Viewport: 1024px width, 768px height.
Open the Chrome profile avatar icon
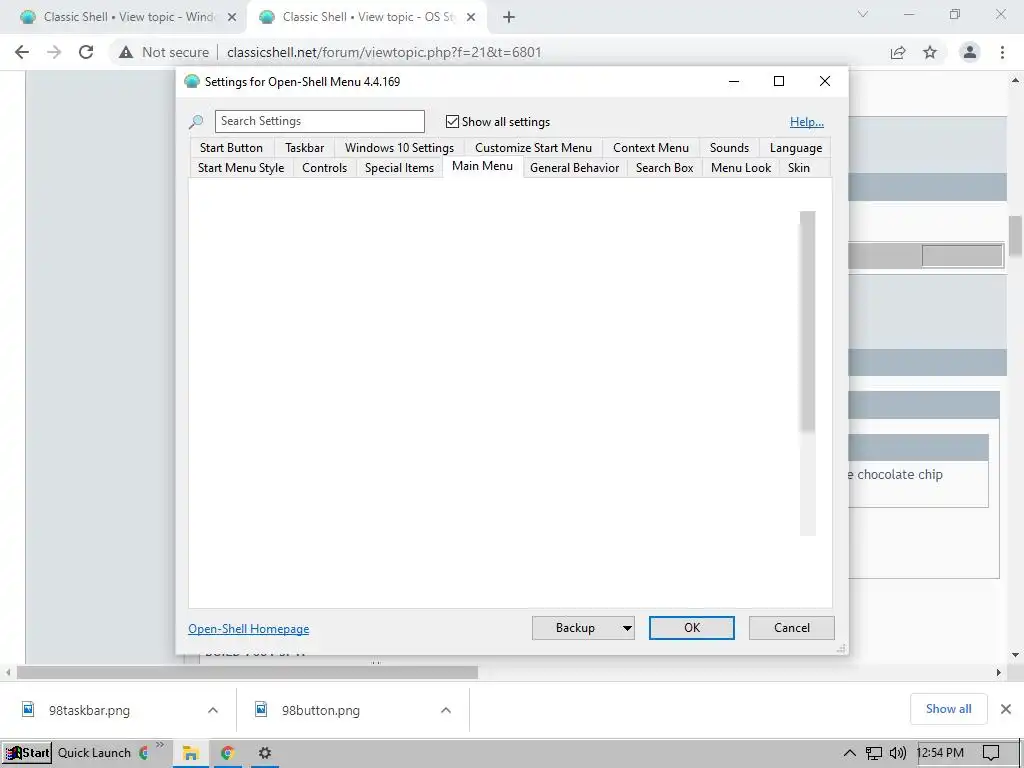[970, 52]
